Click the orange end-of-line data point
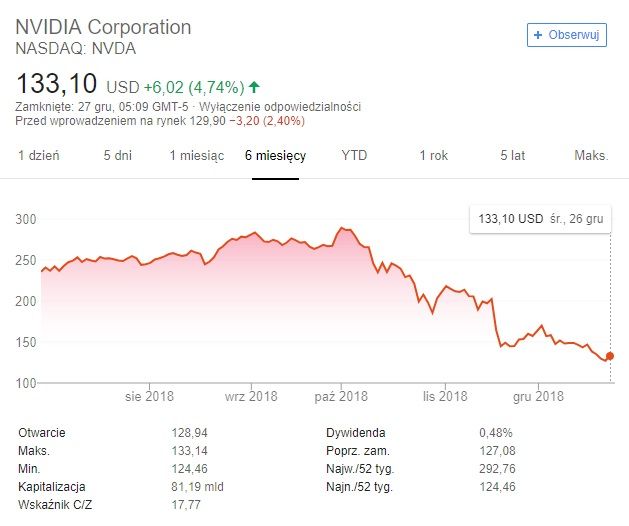Screen dimensions: 629x526 pos(610,355)
